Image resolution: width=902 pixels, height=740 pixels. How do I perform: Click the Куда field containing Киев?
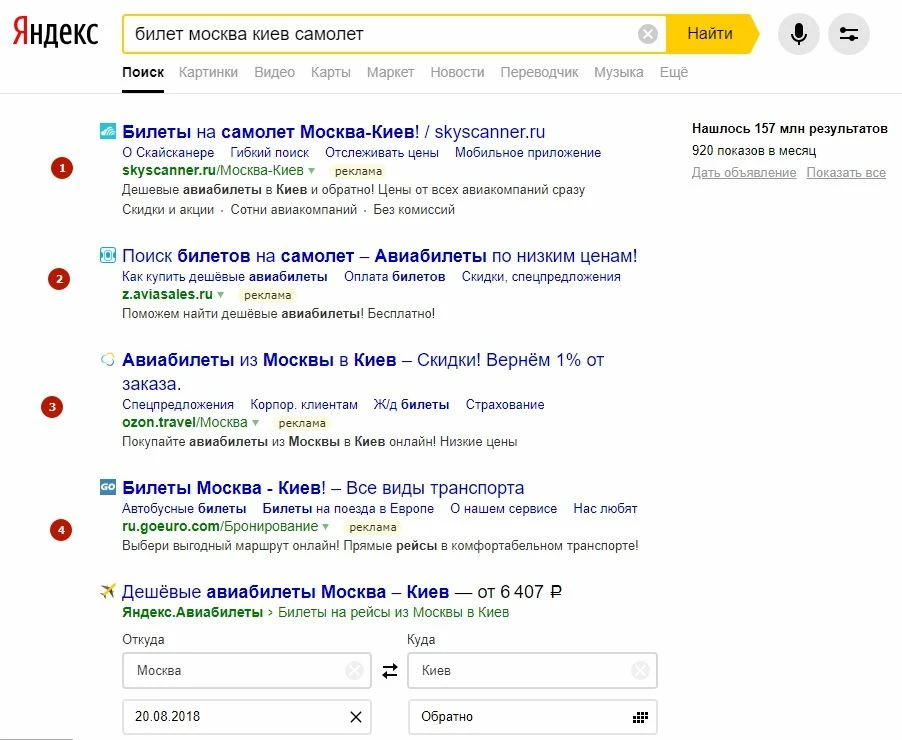tap(532, 670)
